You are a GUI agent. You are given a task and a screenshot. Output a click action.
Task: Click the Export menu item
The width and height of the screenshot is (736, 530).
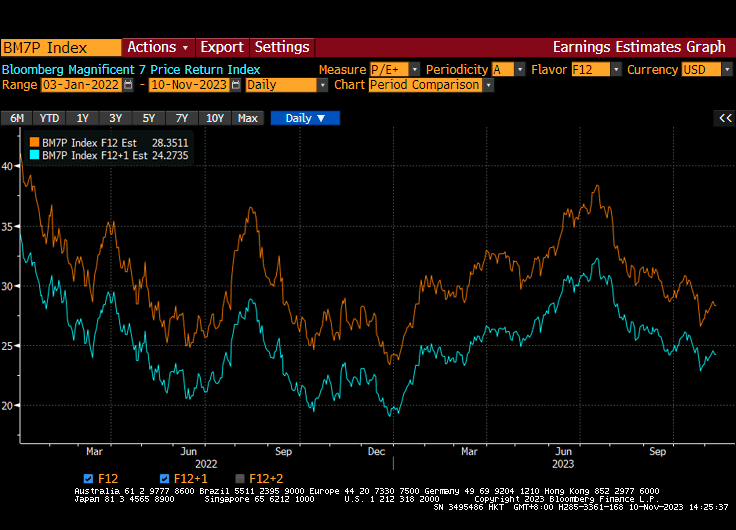[x=222, y=47]
